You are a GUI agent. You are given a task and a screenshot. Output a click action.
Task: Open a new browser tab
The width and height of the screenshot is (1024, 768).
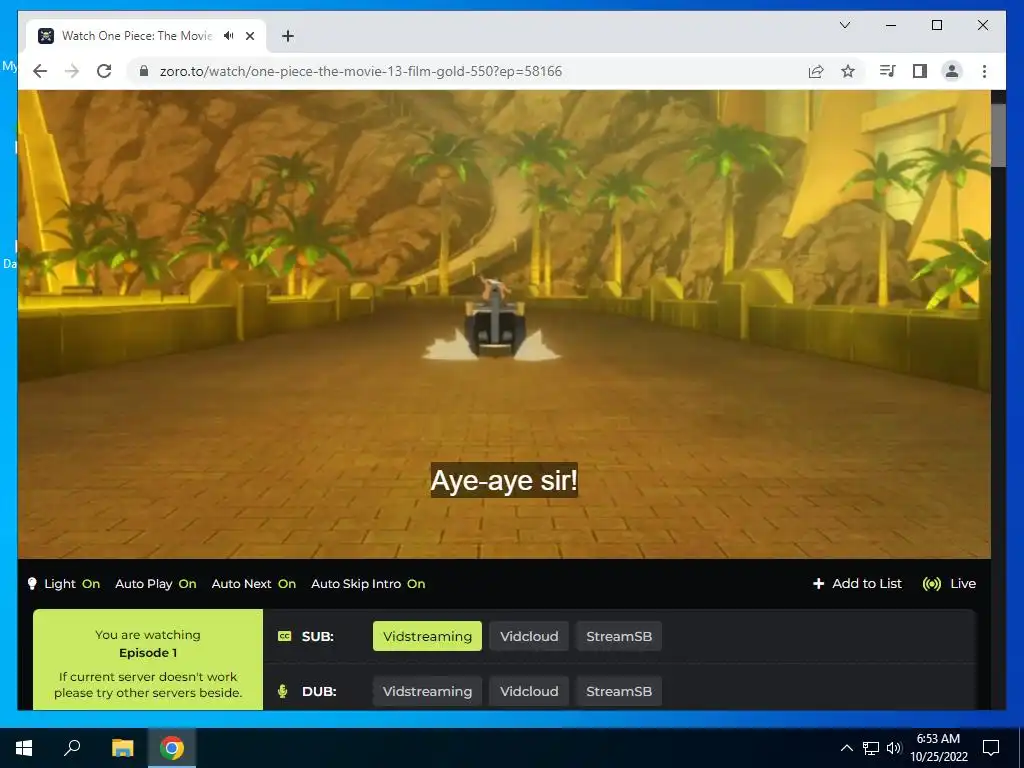coord(287,36)
